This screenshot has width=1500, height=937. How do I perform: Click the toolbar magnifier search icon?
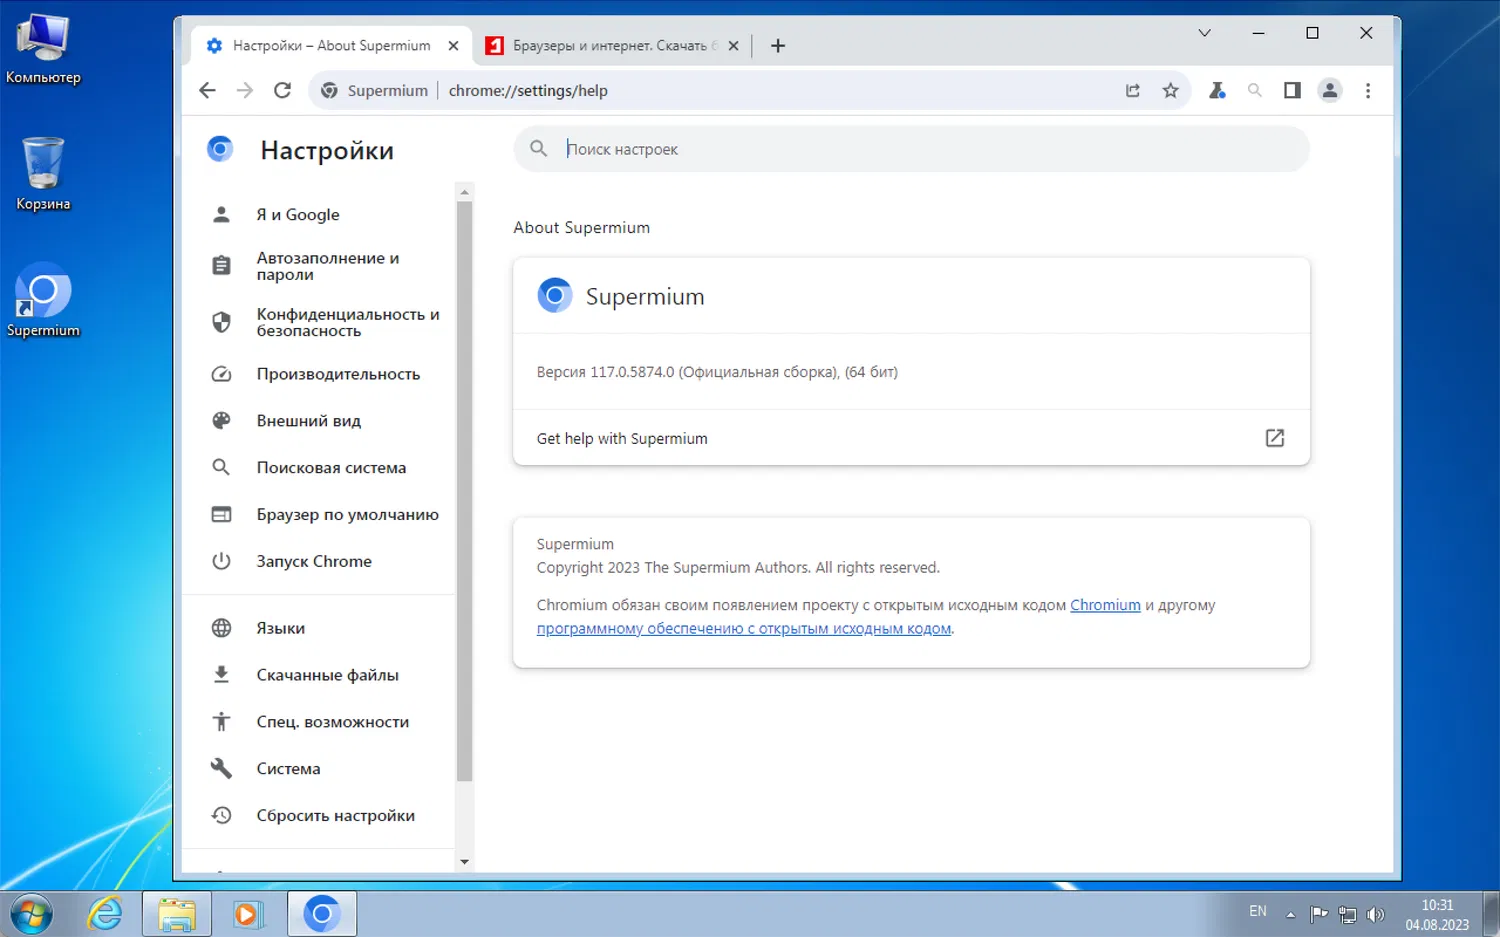coord(1255,90)
